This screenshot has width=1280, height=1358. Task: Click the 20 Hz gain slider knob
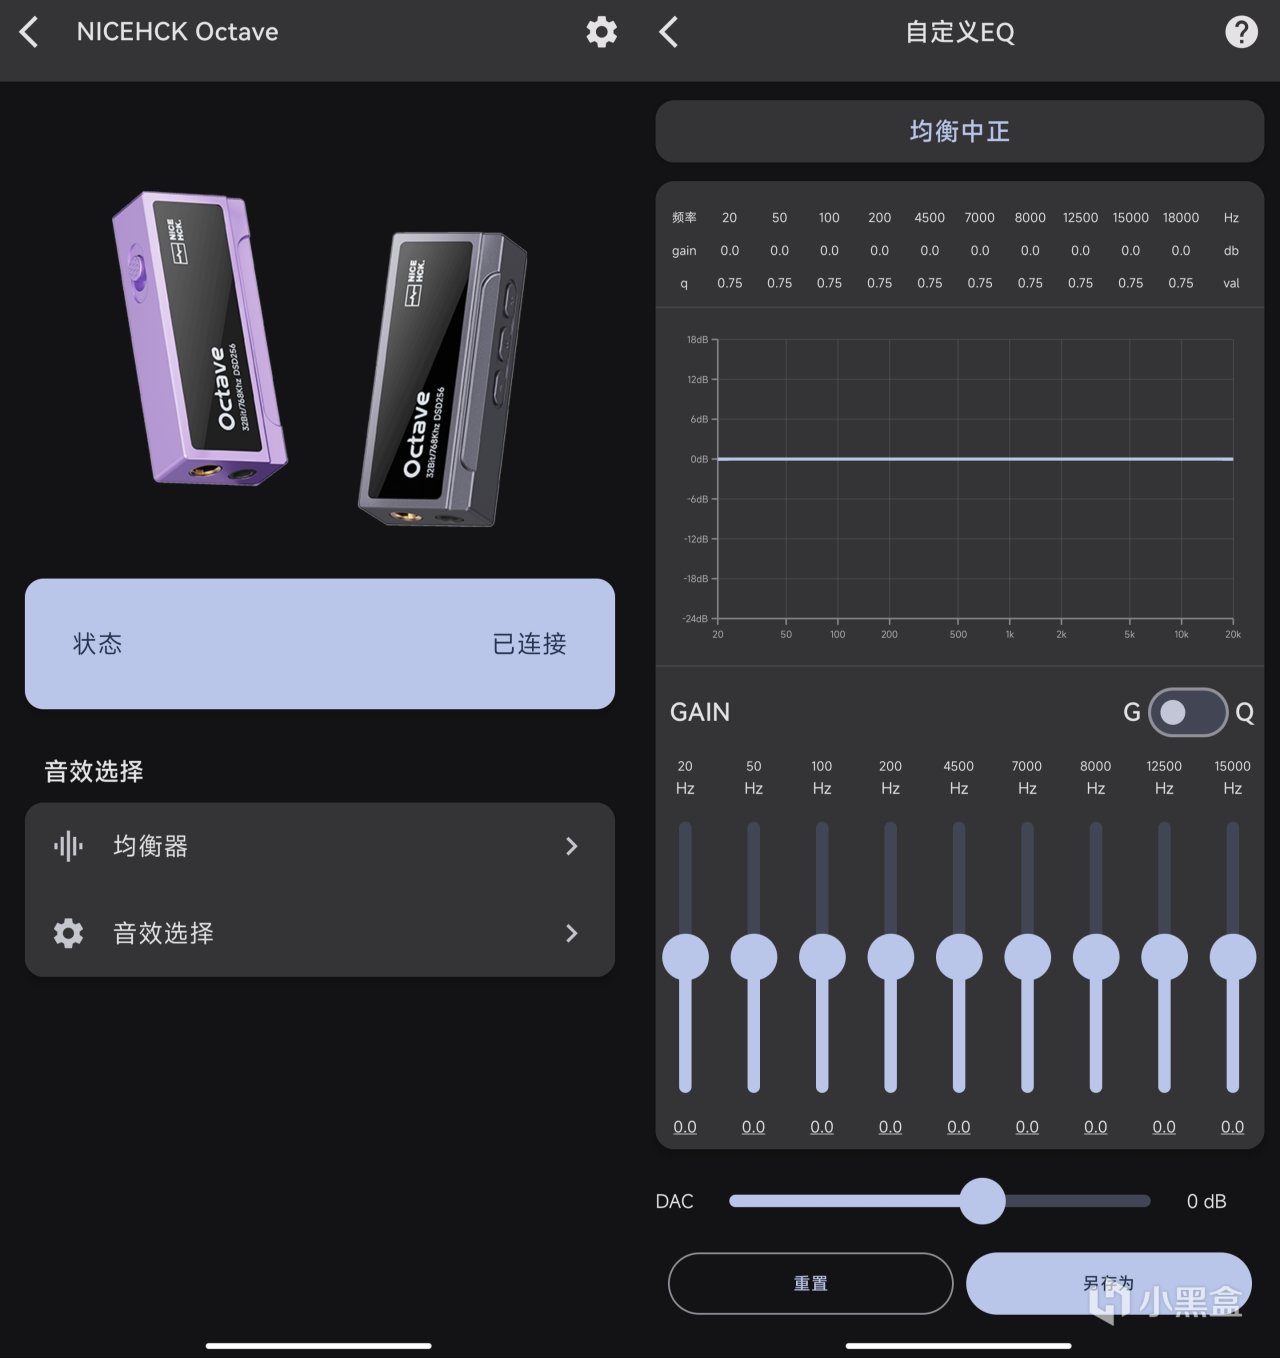tap(685, 957)
